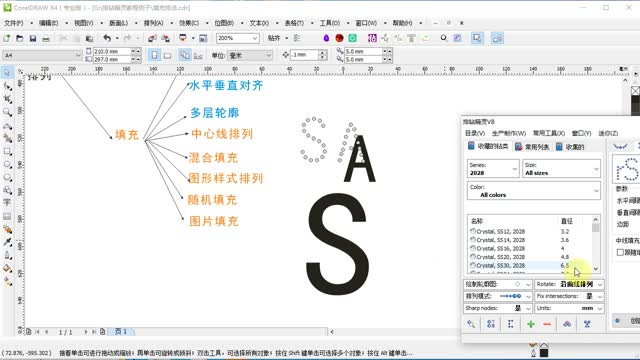
Task: Open the 排列(A) menu
Action: pyautogui.click(x=153, y=23)
